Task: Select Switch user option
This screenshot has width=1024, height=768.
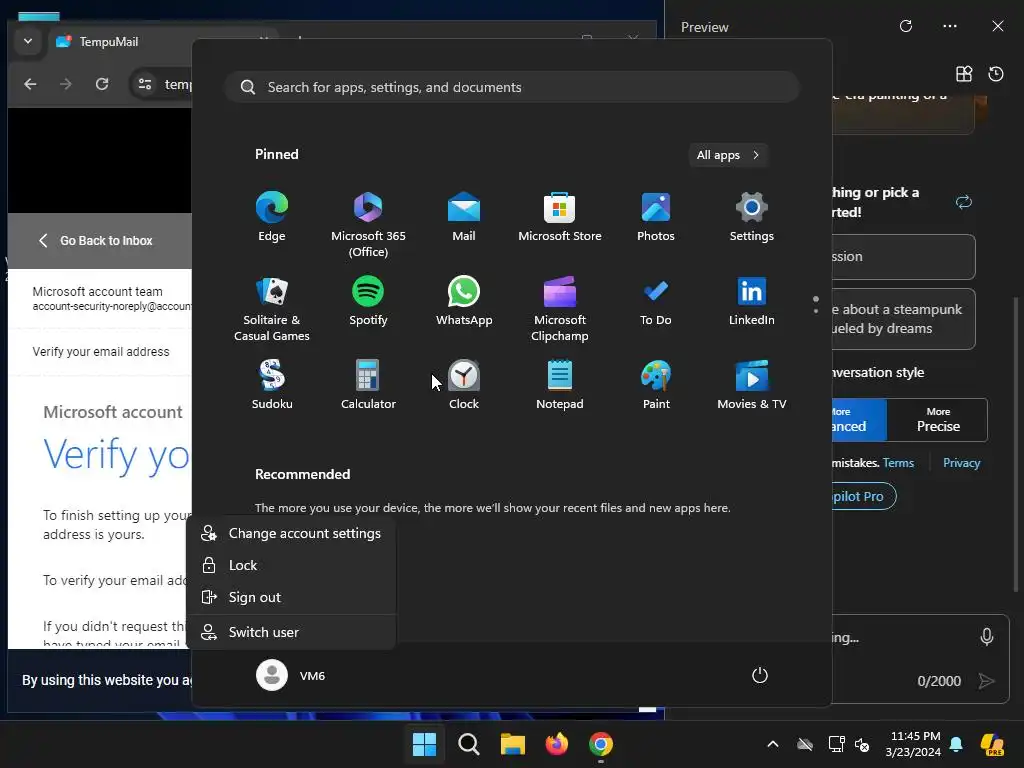Action: click(291, 632)
